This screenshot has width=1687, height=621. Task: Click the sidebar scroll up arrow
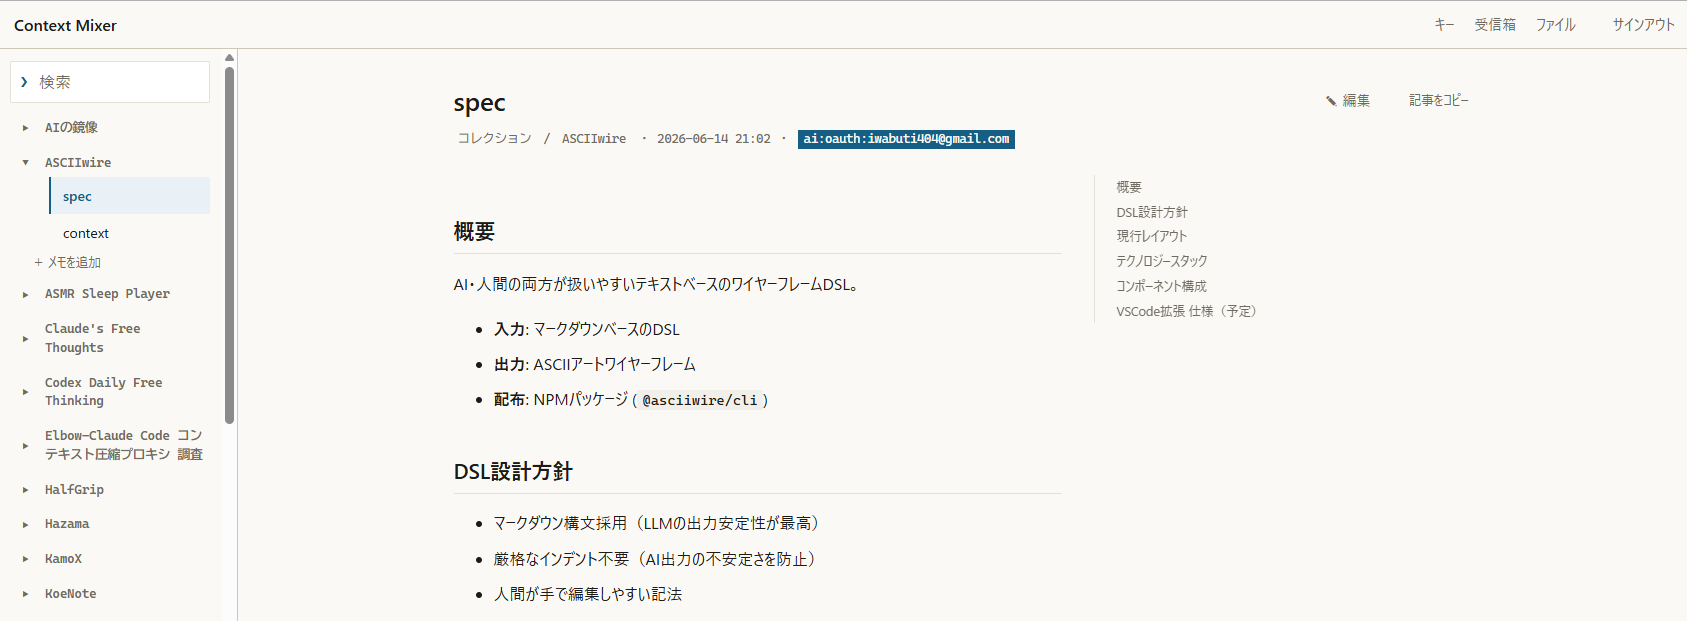click(229, 57)
